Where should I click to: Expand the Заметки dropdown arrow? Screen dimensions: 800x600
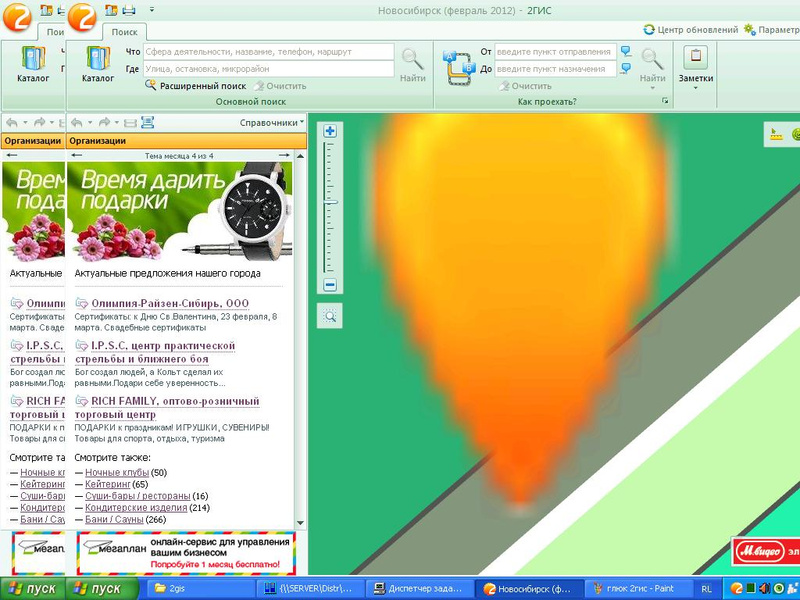[695, 88]
